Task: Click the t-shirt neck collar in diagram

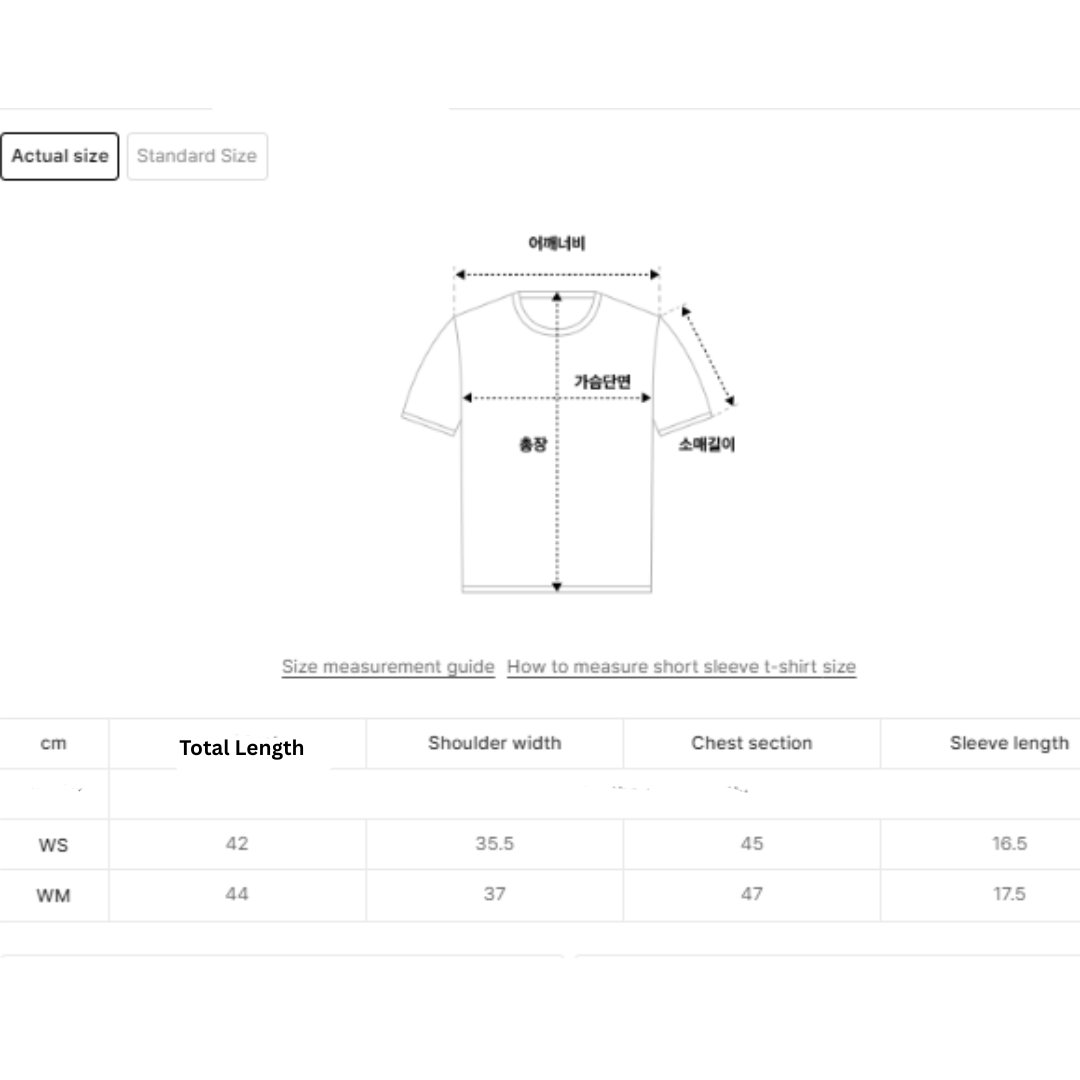Action: (x=557, y=308)
